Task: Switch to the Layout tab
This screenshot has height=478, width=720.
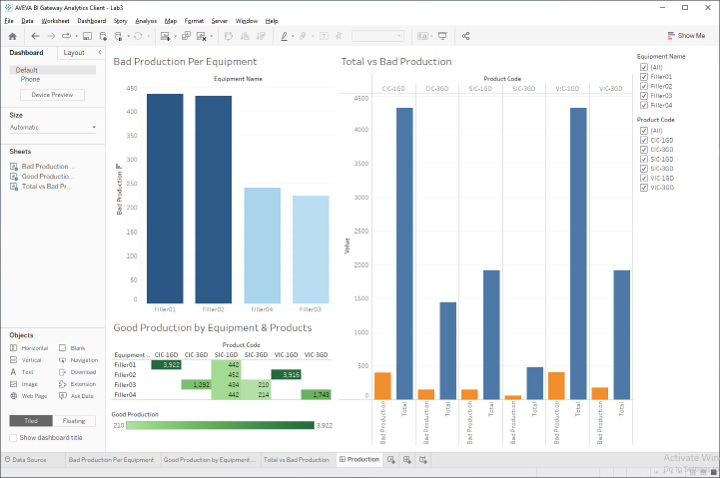Action: click(x=73, y=53)
